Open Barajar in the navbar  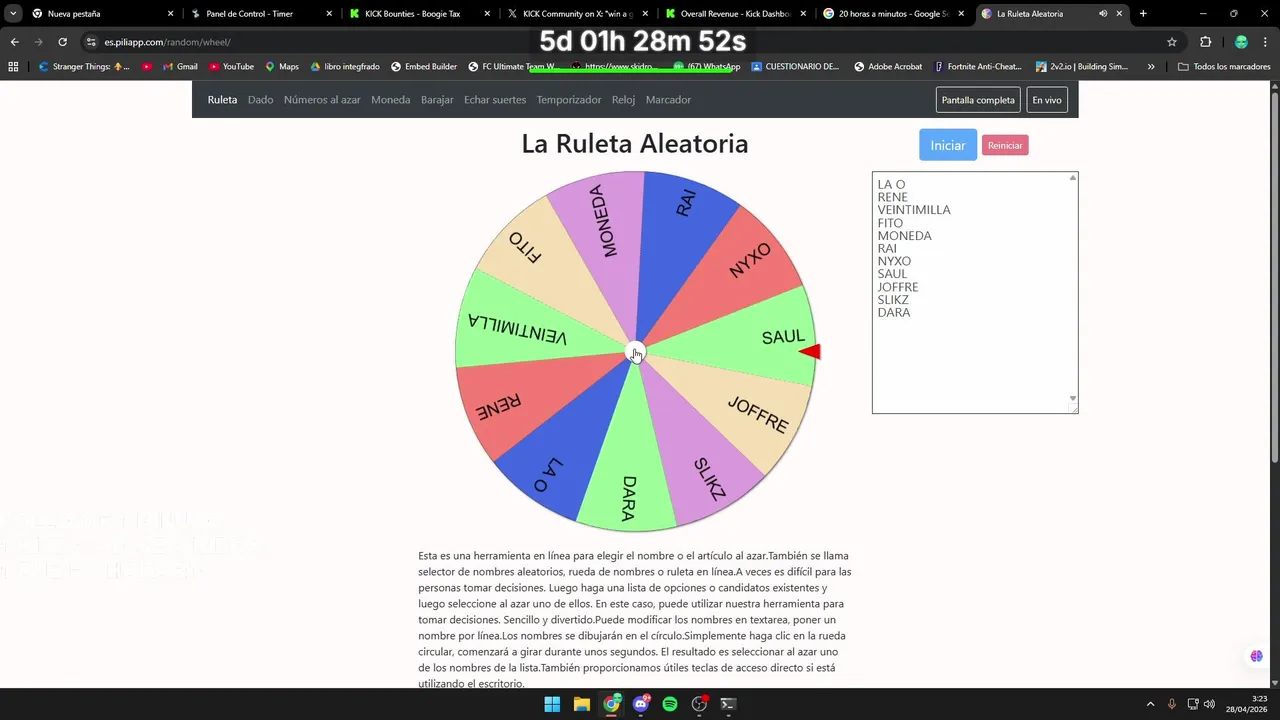pyautogui.click(x=437, y=100)
